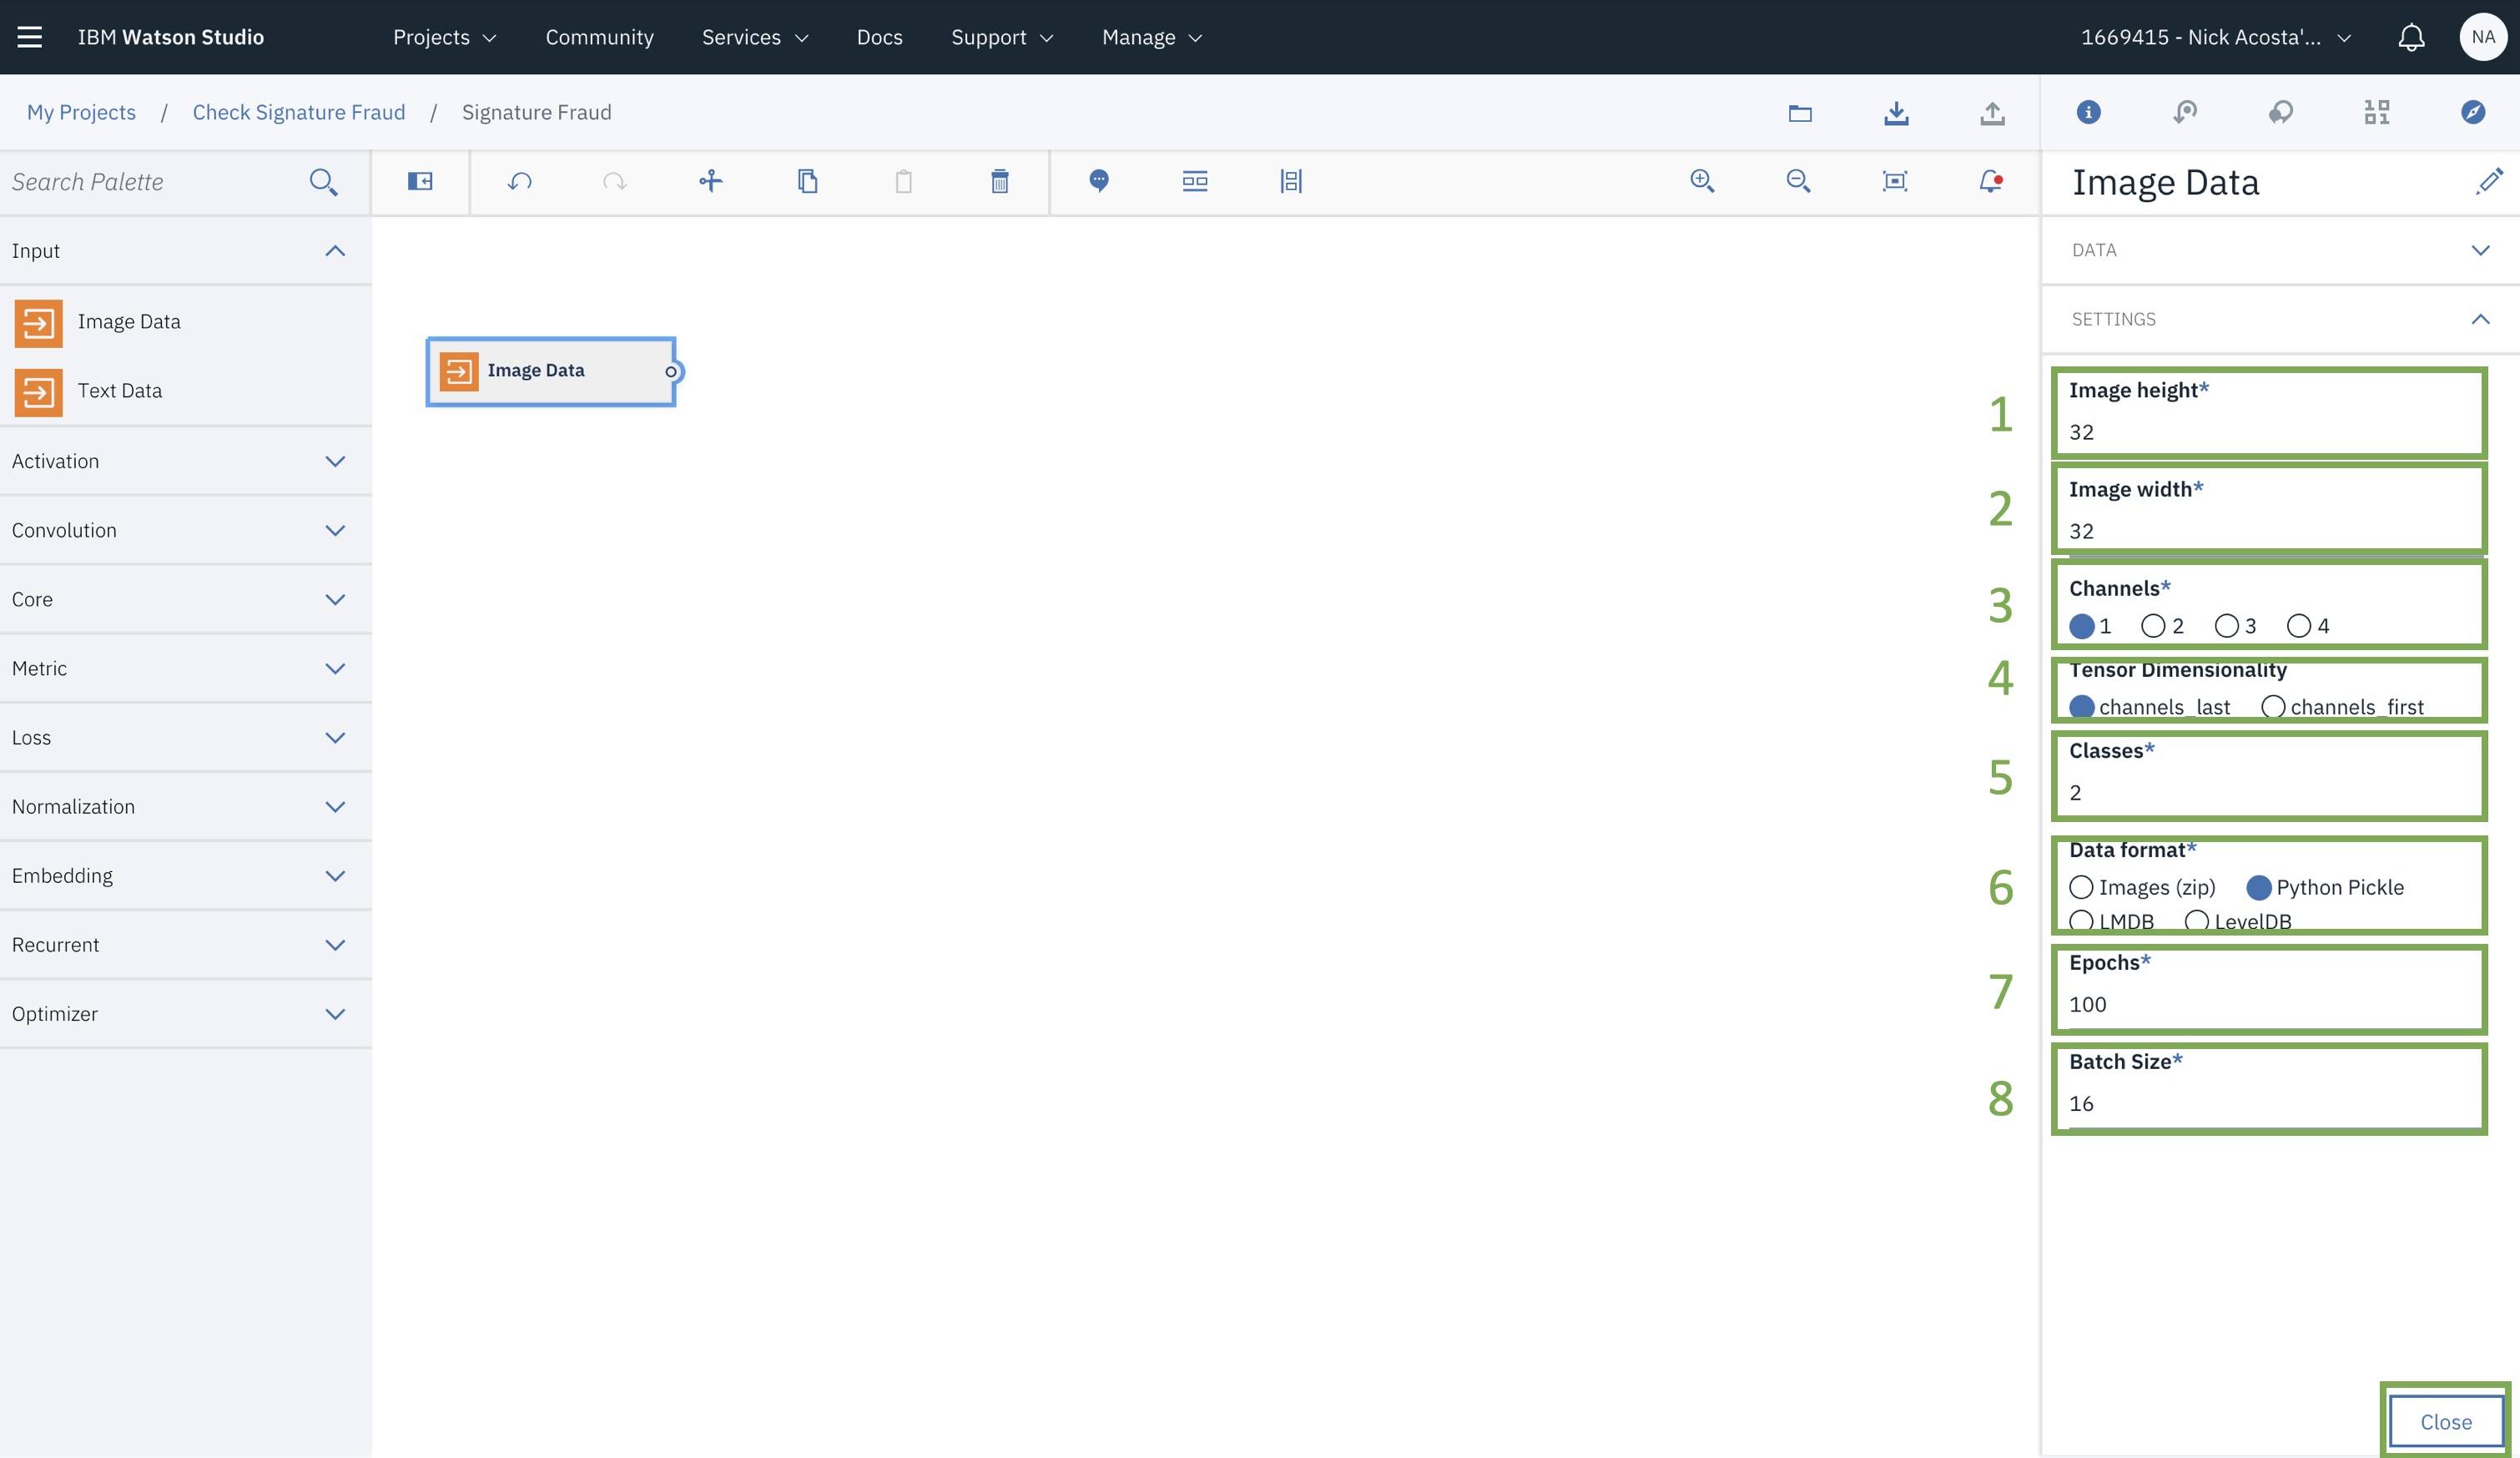The height and width of the screenshot is (1458, 2520).
Task: Collapse the SETTINGS section
Action: point(2280,319)
